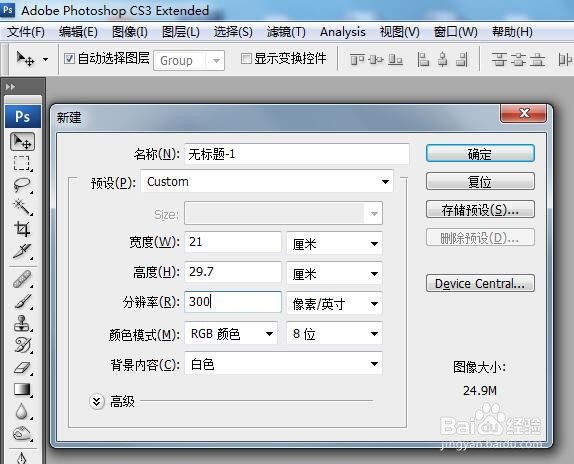Toggle the 自动选择图层 checkbox
The image size is (574, 464).
pos(69,58)
